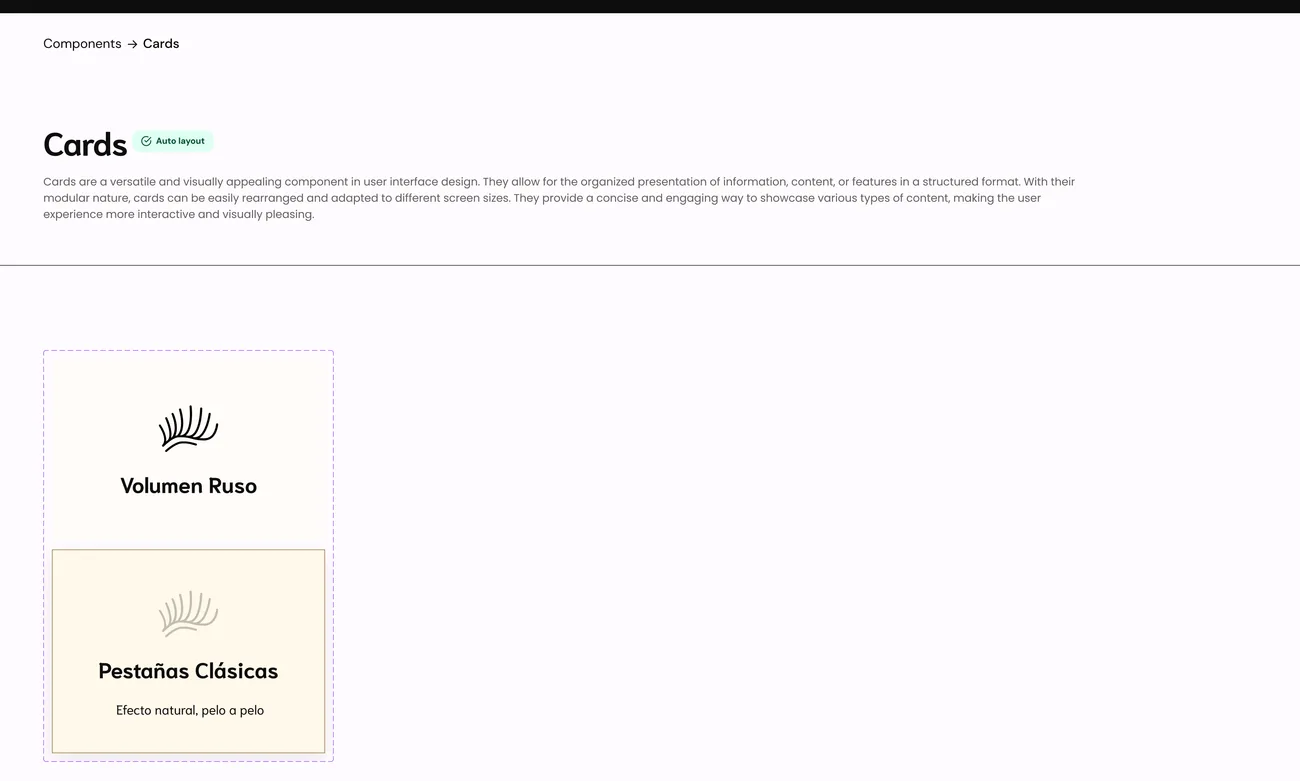Click the Components breadcrumb link
Viewport: 1300px width, 781px height.
(82, 44)
